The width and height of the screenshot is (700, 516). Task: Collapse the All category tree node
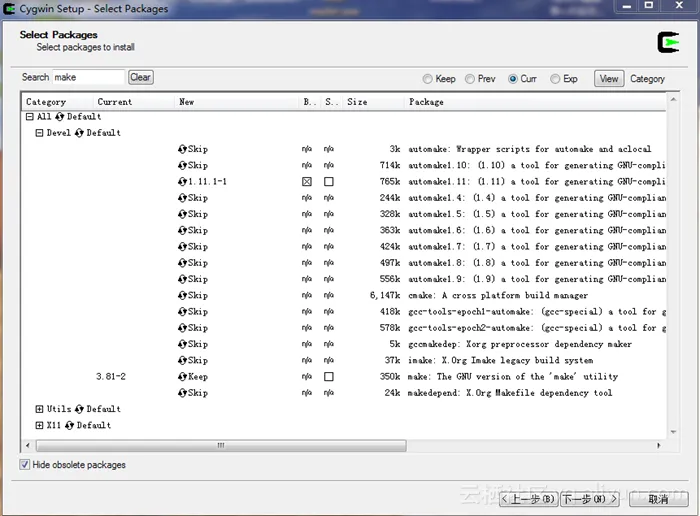[x=29, y=117]
